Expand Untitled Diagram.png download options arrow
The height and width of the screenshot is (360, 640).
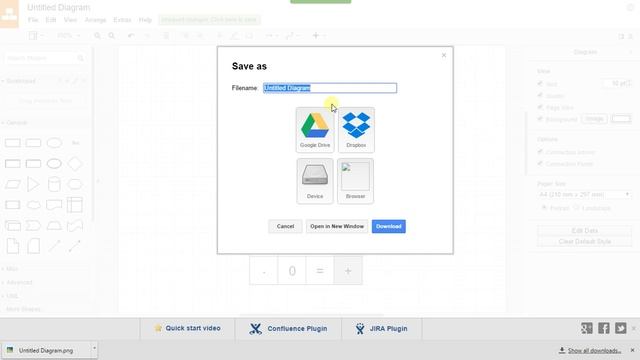94,349
